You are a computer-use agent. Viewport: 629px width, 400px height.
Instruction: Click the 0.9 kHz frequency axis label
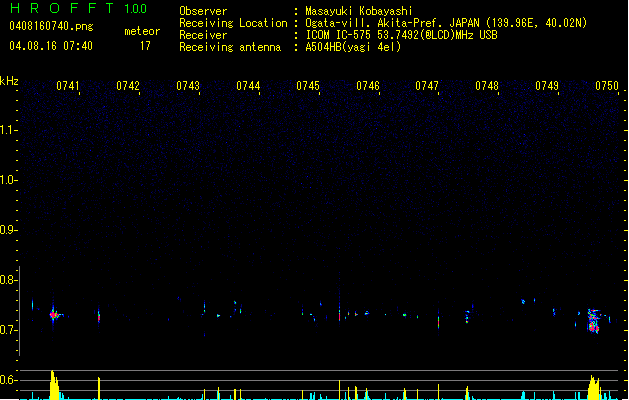coord(8,230)
